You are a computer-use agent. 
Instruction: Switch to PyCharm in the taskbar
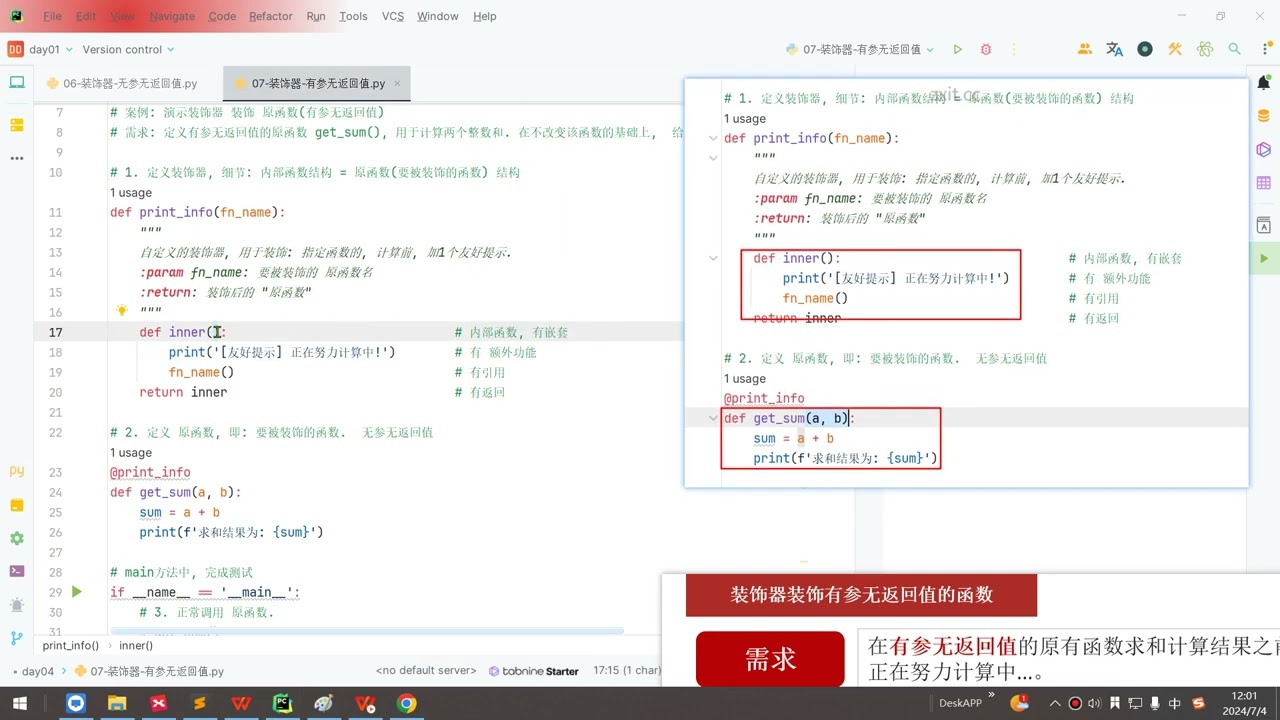pos(282,704)
